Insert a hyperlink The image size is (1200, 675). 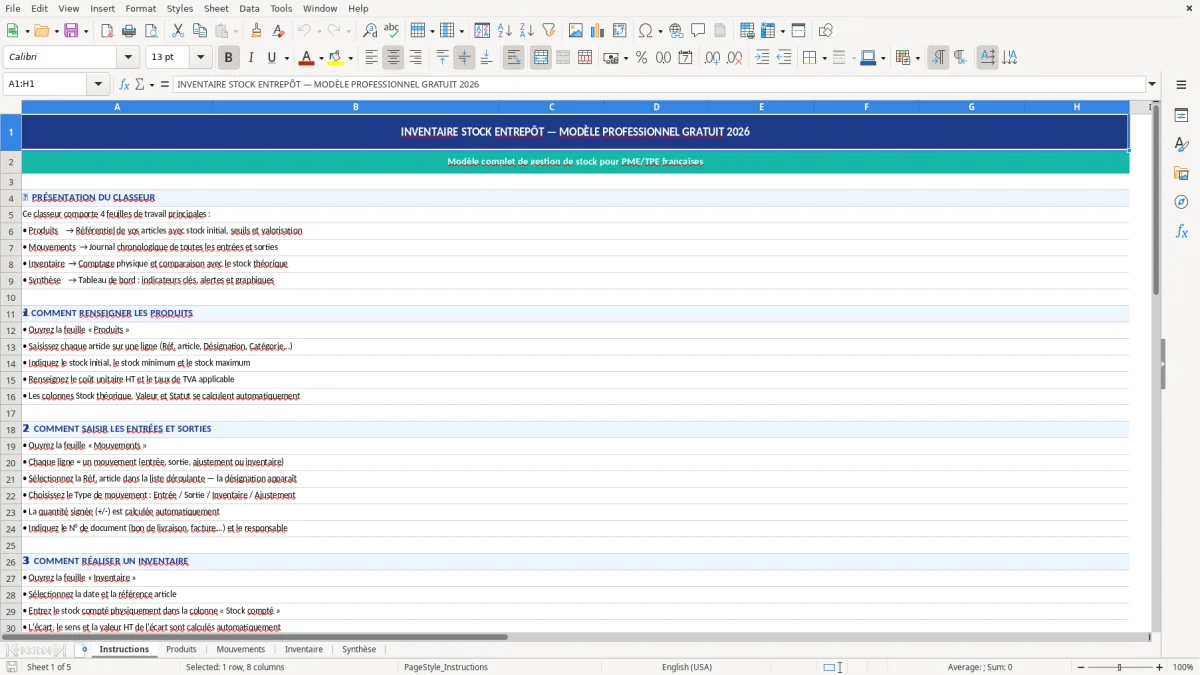pyautogui.click(x=676, y=31)
